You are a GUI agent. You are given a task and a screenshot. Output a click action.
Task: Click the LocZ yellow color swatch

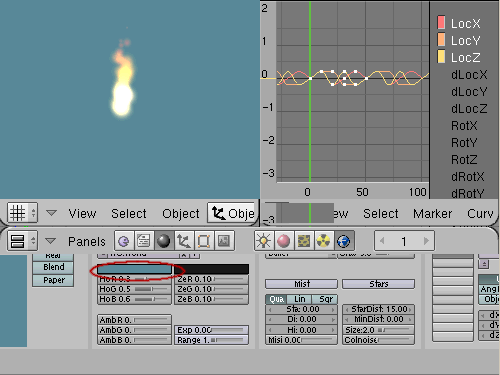pos(441,56)
